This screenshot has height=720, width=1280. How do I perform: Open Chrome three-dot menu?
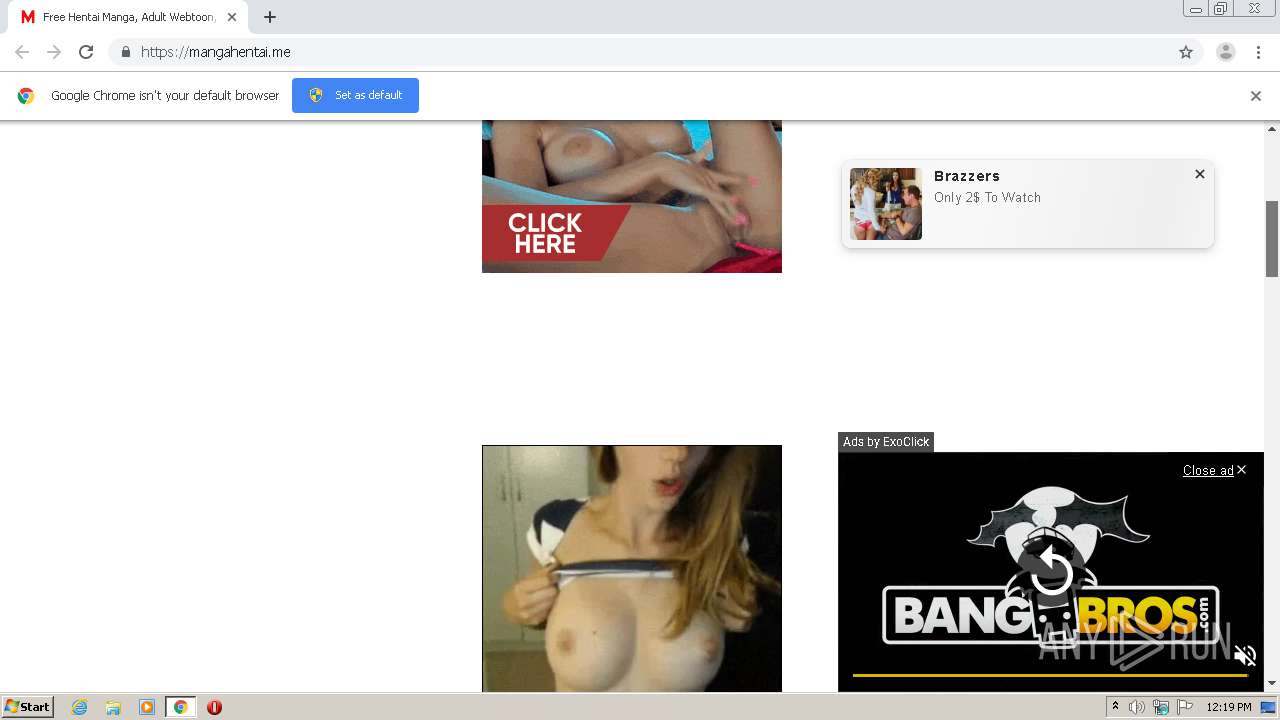coord(1258,52)
